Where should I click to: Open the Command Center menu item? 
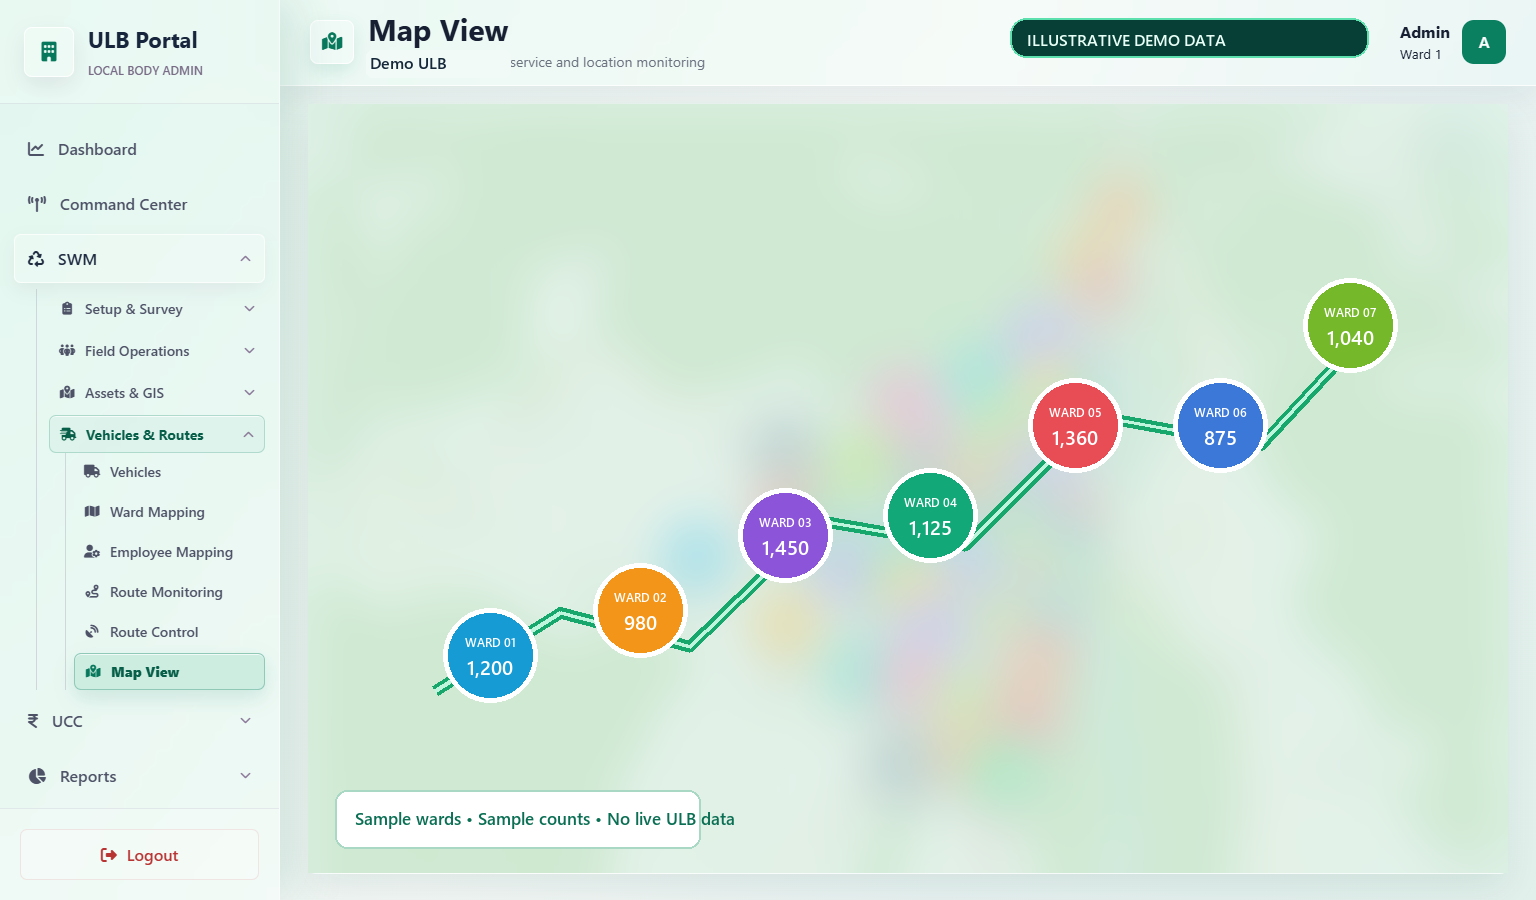pos(140,204)
